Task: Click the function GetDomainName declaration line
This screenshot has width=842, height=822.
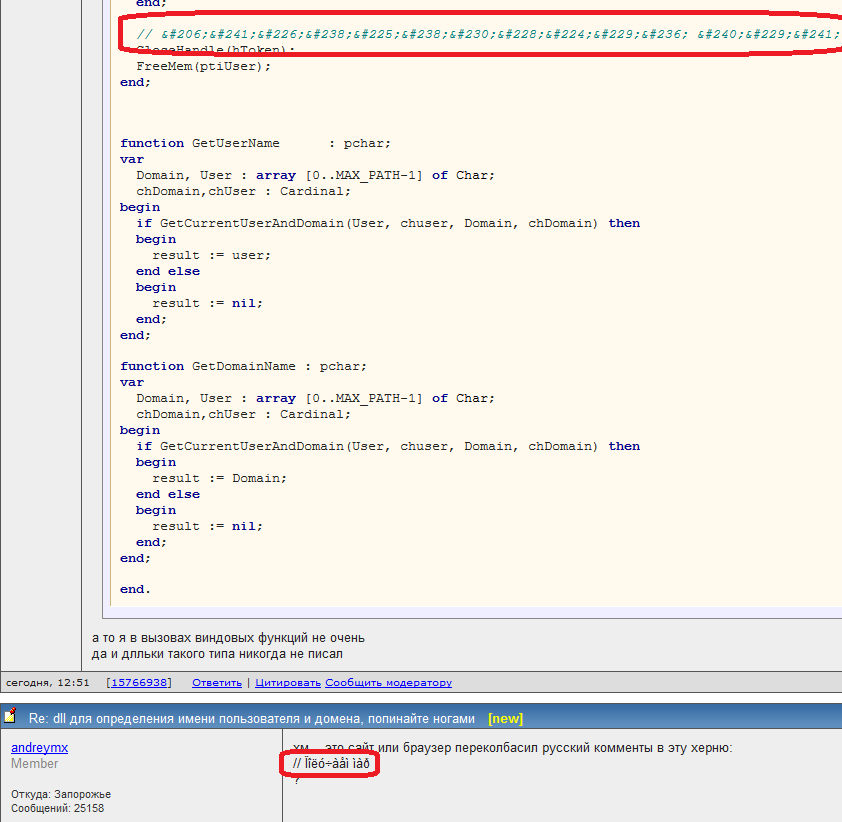Action: [x=243, y=366]
